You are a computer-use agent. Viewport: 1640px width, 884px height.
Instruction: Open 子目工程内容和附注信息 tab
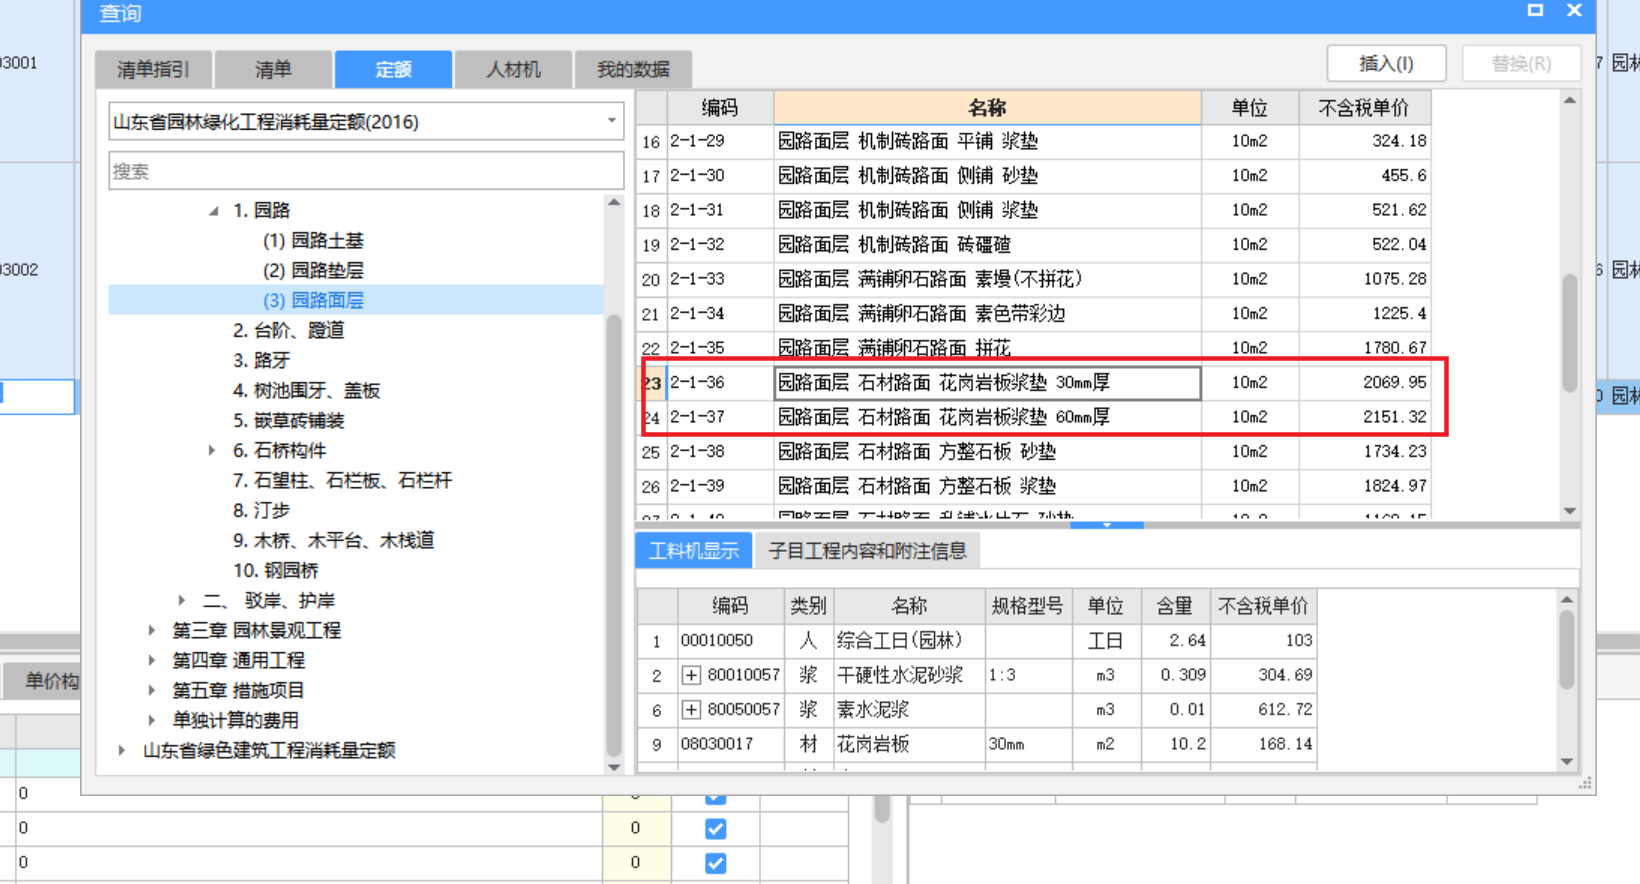(x=867, y=551)
